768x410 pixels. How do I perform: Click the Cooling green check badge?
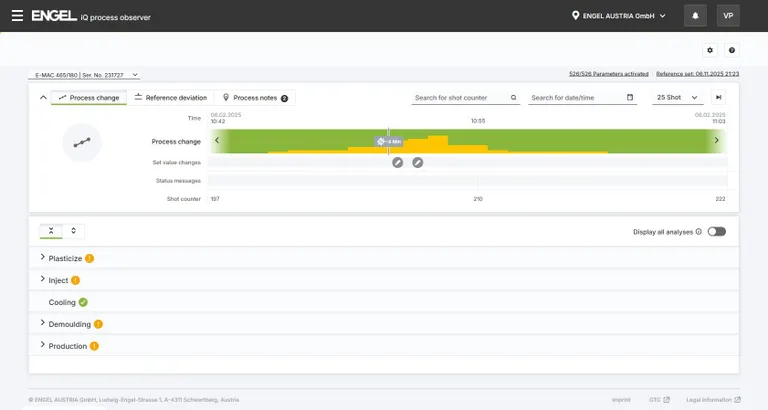83,302
